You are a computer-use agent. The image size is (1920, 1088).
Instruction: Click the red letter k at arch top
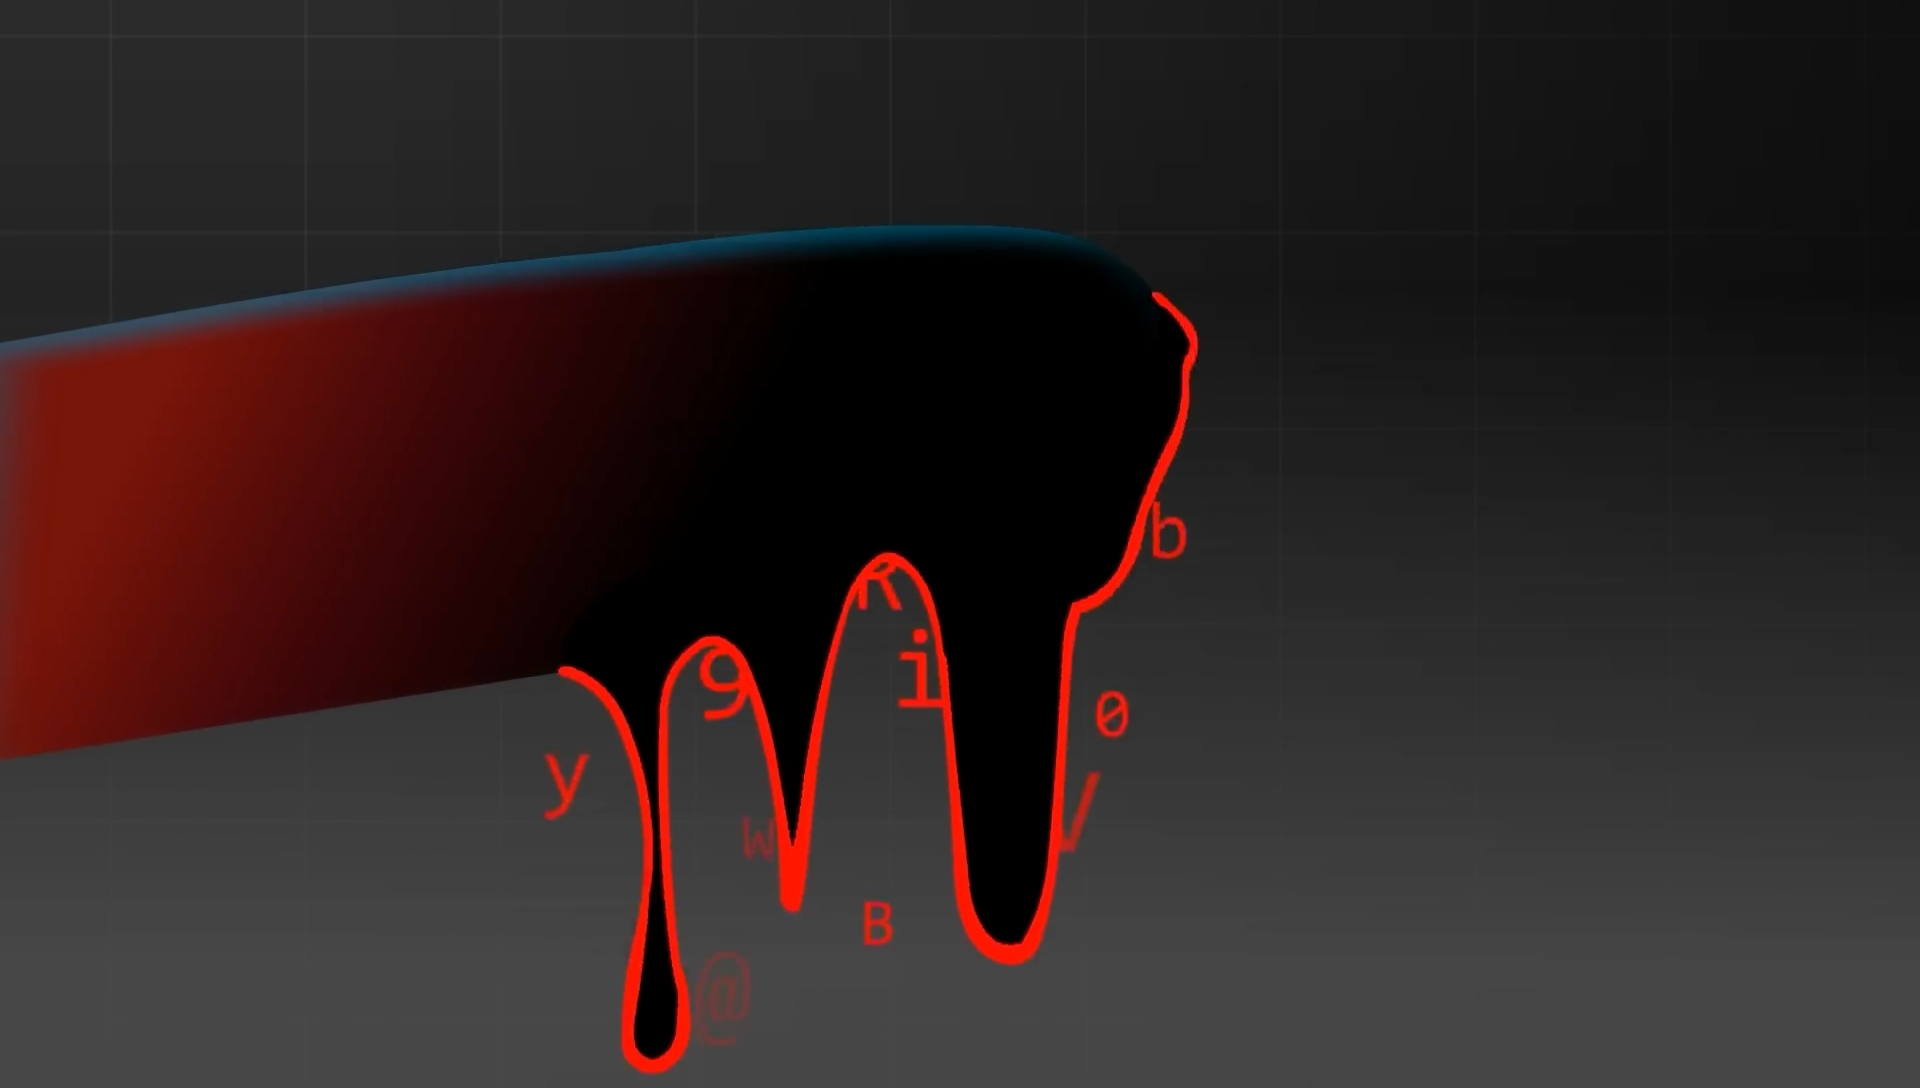point(880,587)
